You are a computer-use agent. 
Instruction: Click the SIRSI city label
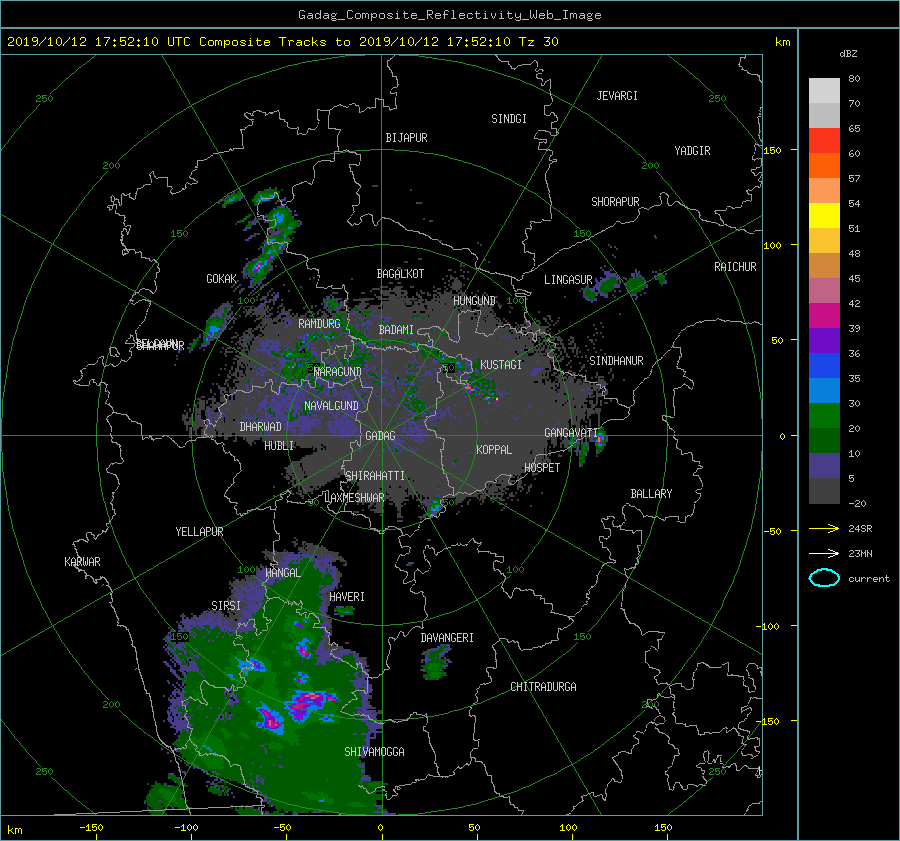coord(226,606)
